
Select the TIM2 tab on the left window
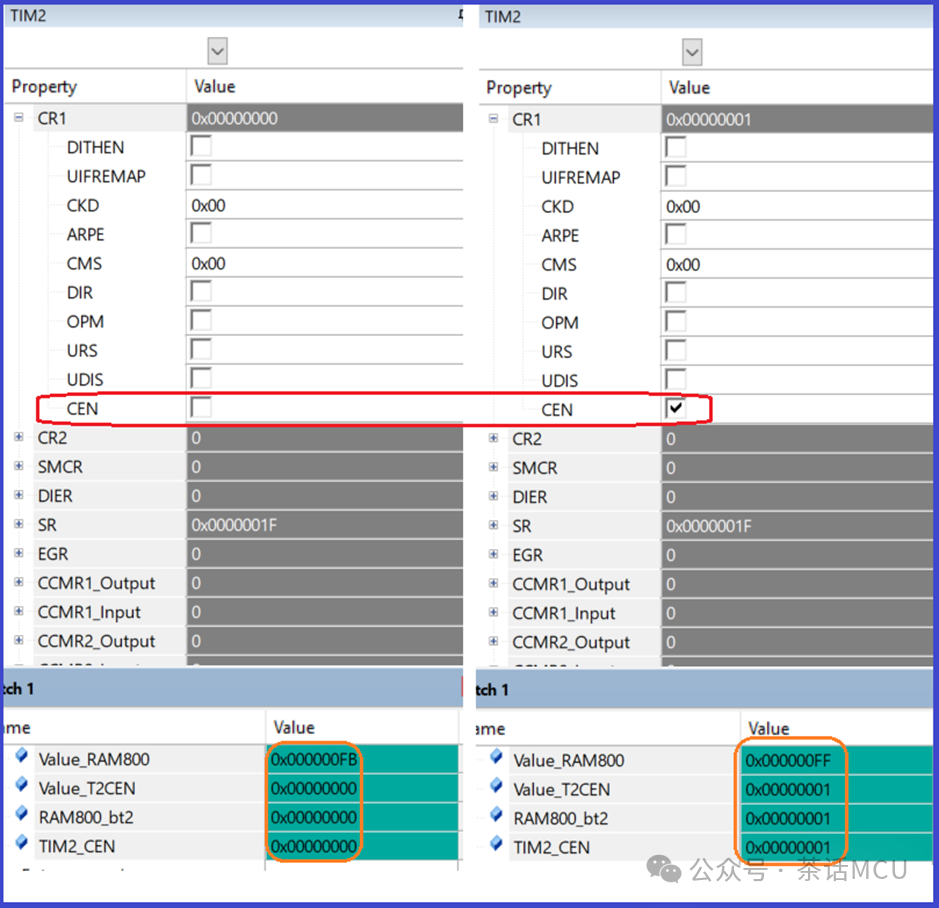point(30,15)
